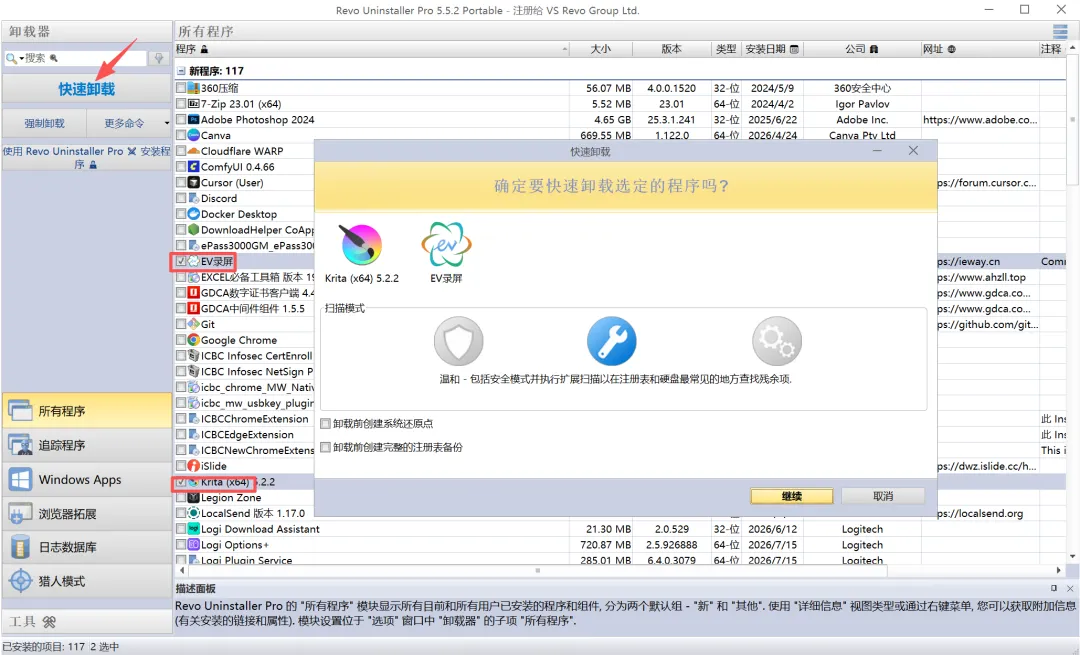Switch to Windows Apps tab
The width and height of the screenshot is (1080, 655).
tap(87, 479)
